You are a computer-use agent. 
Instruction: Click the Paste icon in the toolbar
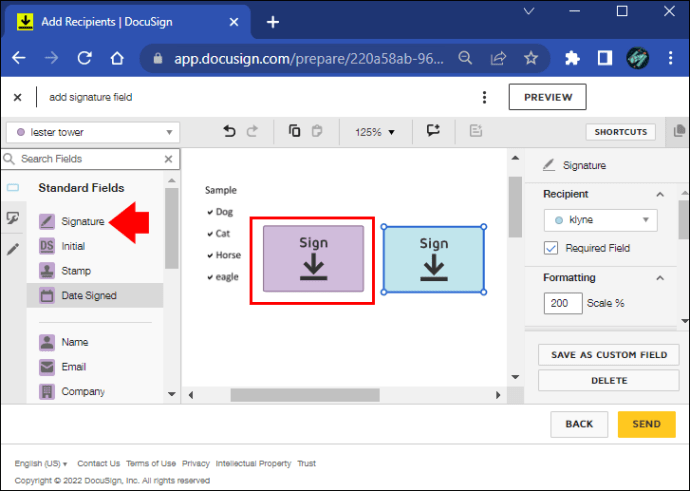pyautogui.click(x=317, y=131)
